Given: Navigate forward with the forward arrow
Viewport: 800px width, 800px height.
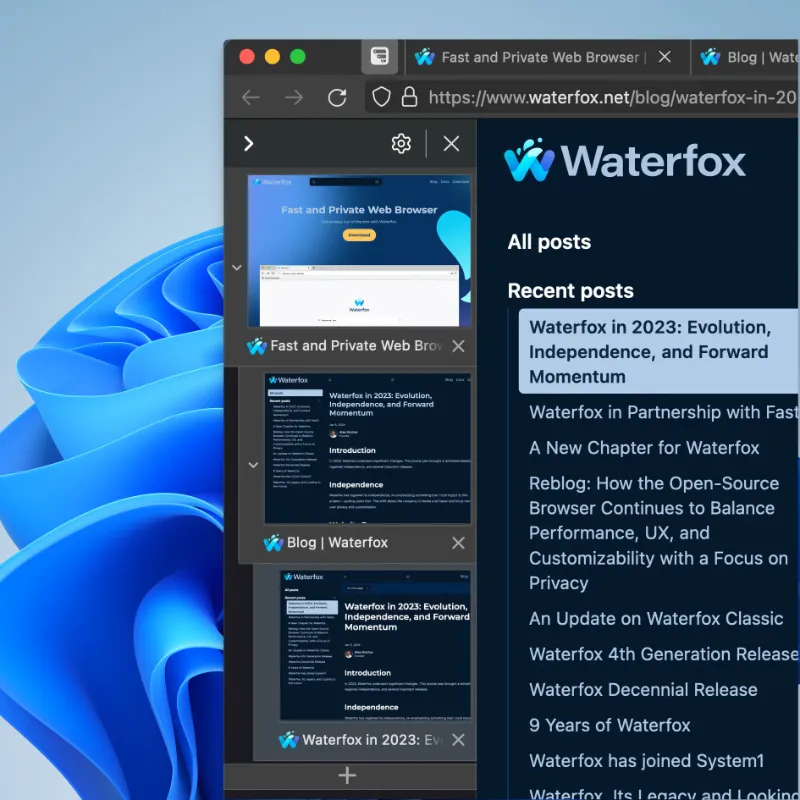Looking at the screenshot, I should (294, 98).
